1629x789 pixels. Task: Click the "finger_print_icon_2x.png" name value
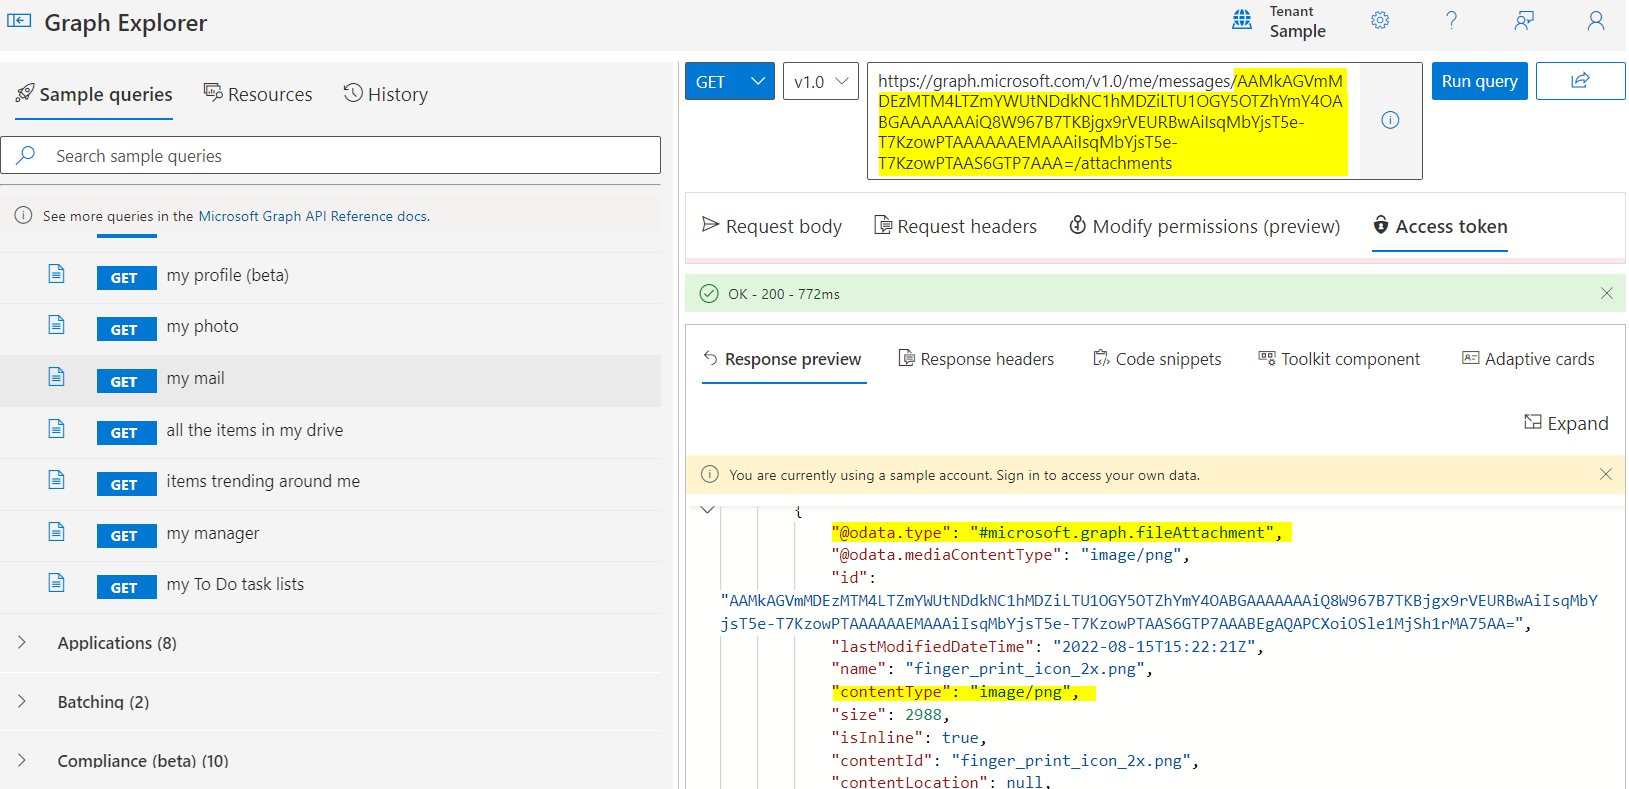coord(1025,669)
